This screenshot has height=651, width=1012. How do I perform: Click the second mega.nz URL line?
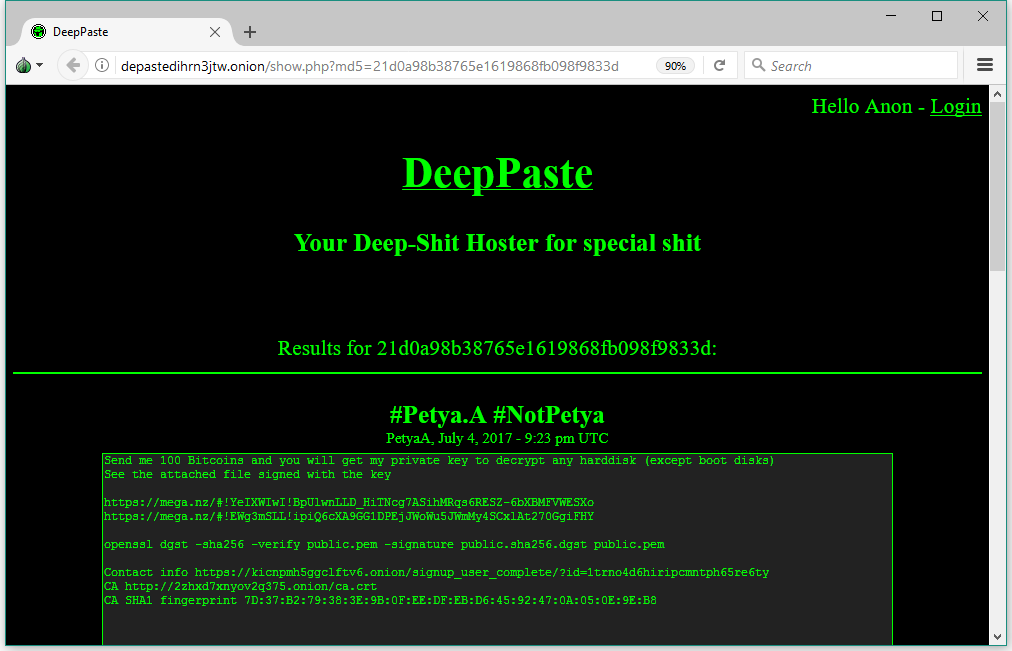coord(349,517)
